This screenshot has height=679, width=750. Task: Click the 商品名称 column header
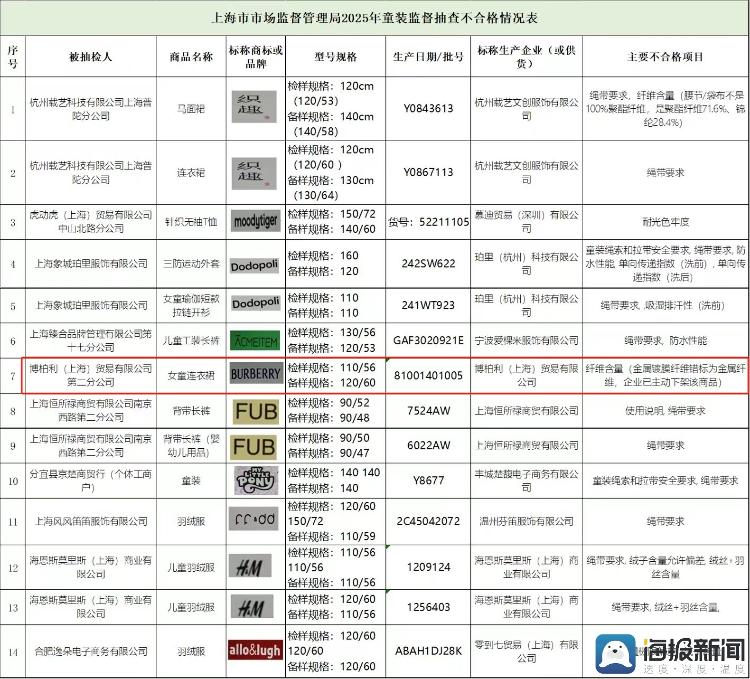(191, 57)
